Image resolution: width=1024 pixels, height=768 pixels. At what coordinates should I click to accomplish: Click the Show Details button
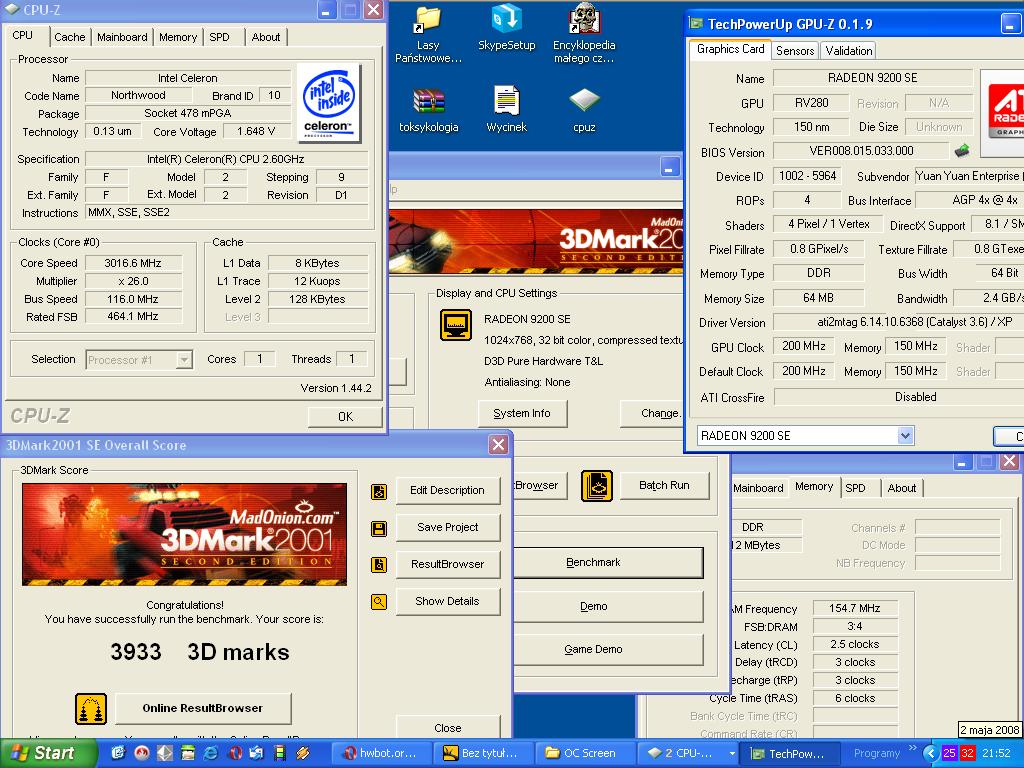tap(447, 601)
